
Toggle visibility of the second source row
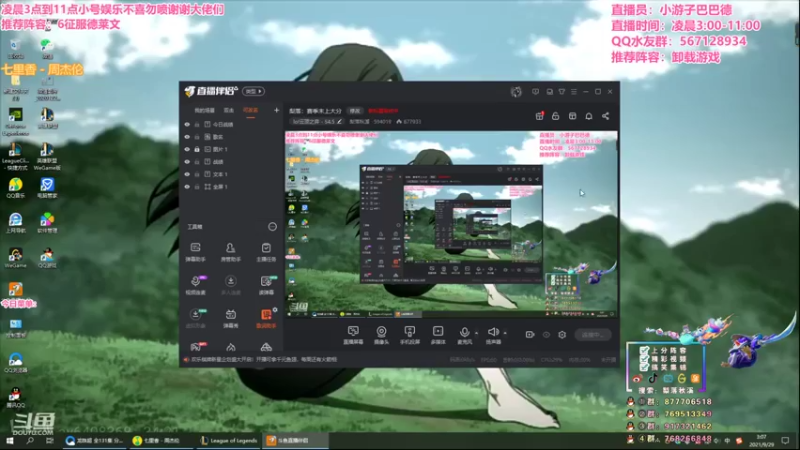[x=187, y=137]
